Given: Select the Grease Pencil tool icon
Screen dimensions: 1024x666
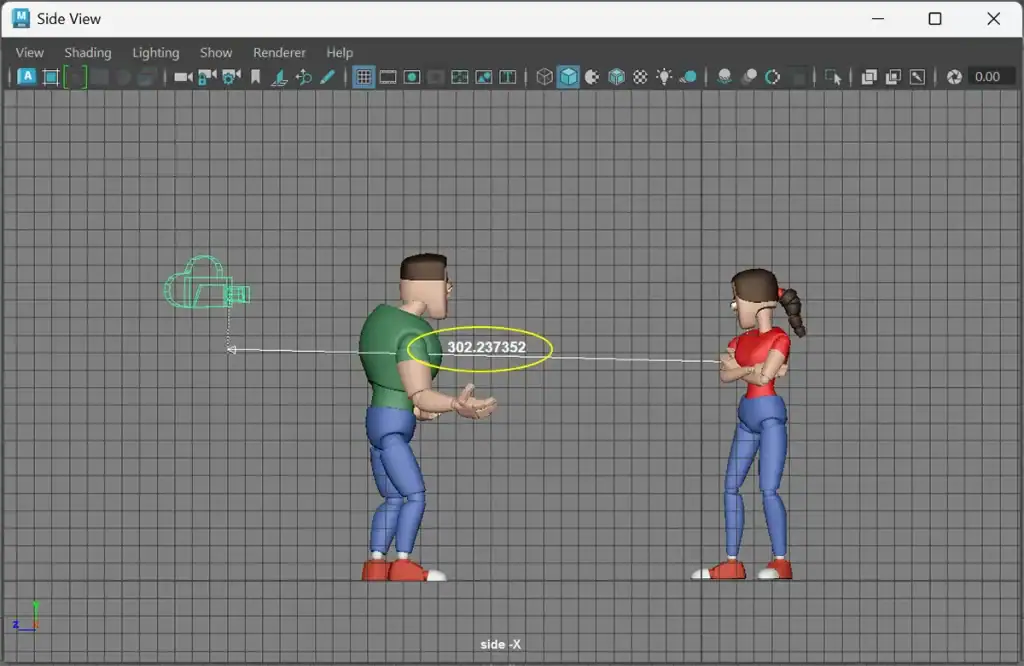Looking at the screenshot, I should point(328,77).
